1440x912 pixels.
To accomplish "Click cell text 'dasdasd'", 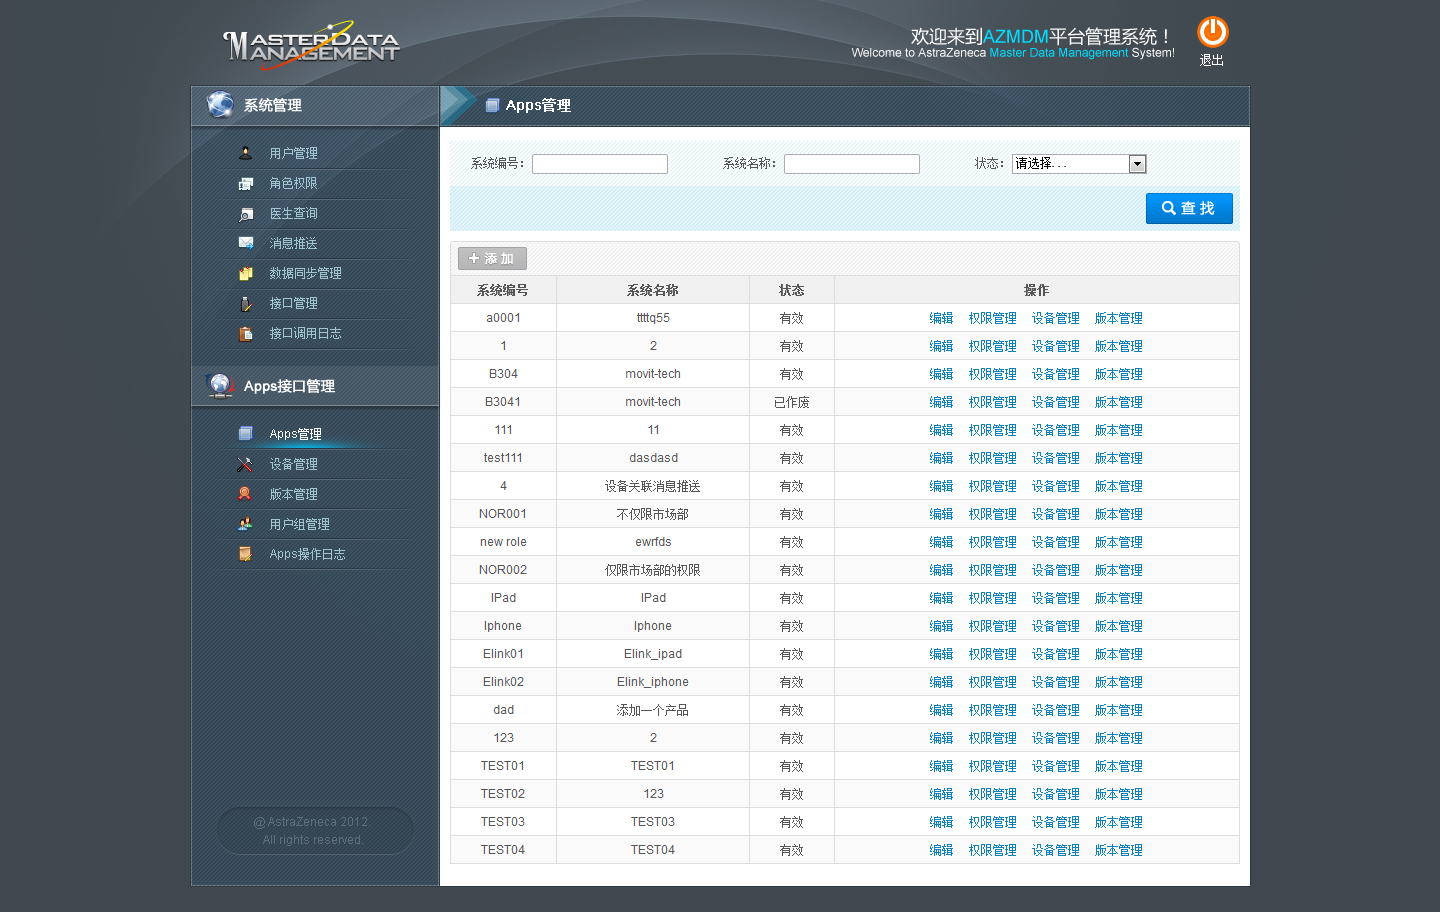I will [653, 458].
